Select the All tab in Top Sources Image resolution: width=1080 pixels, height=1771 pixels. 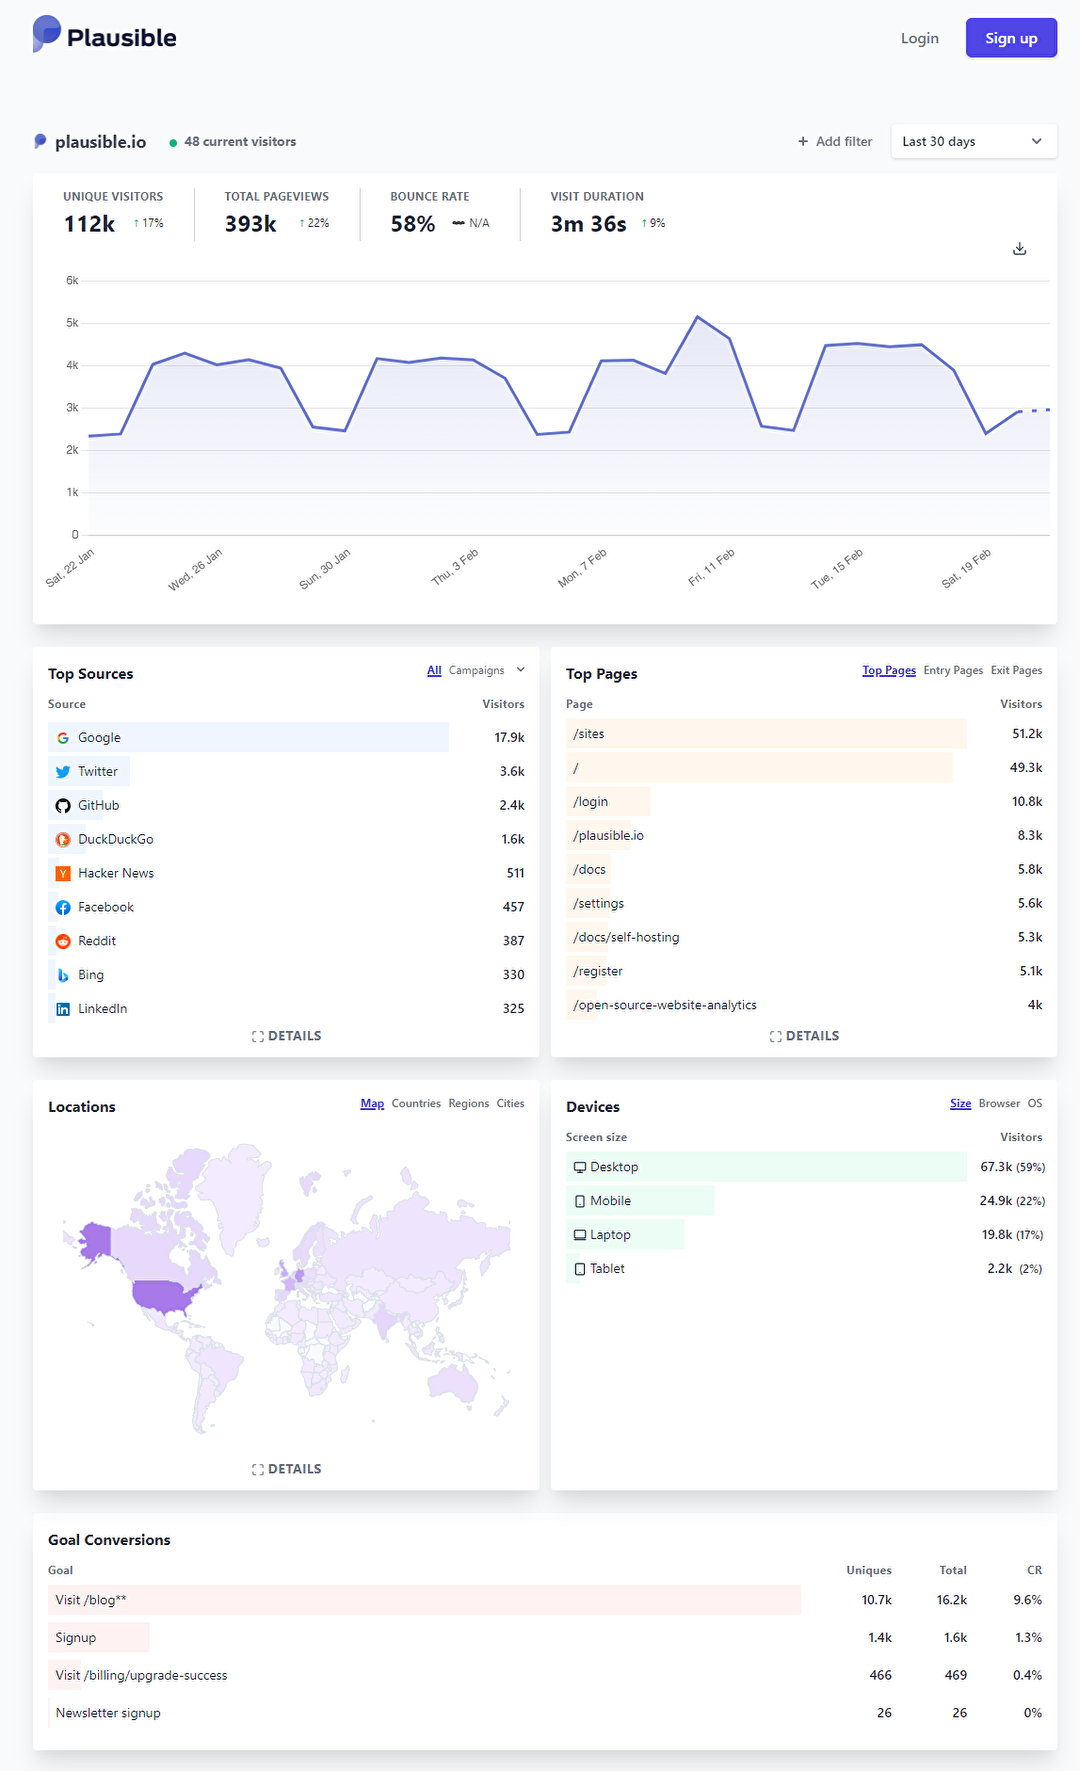[x=434, y=671]
